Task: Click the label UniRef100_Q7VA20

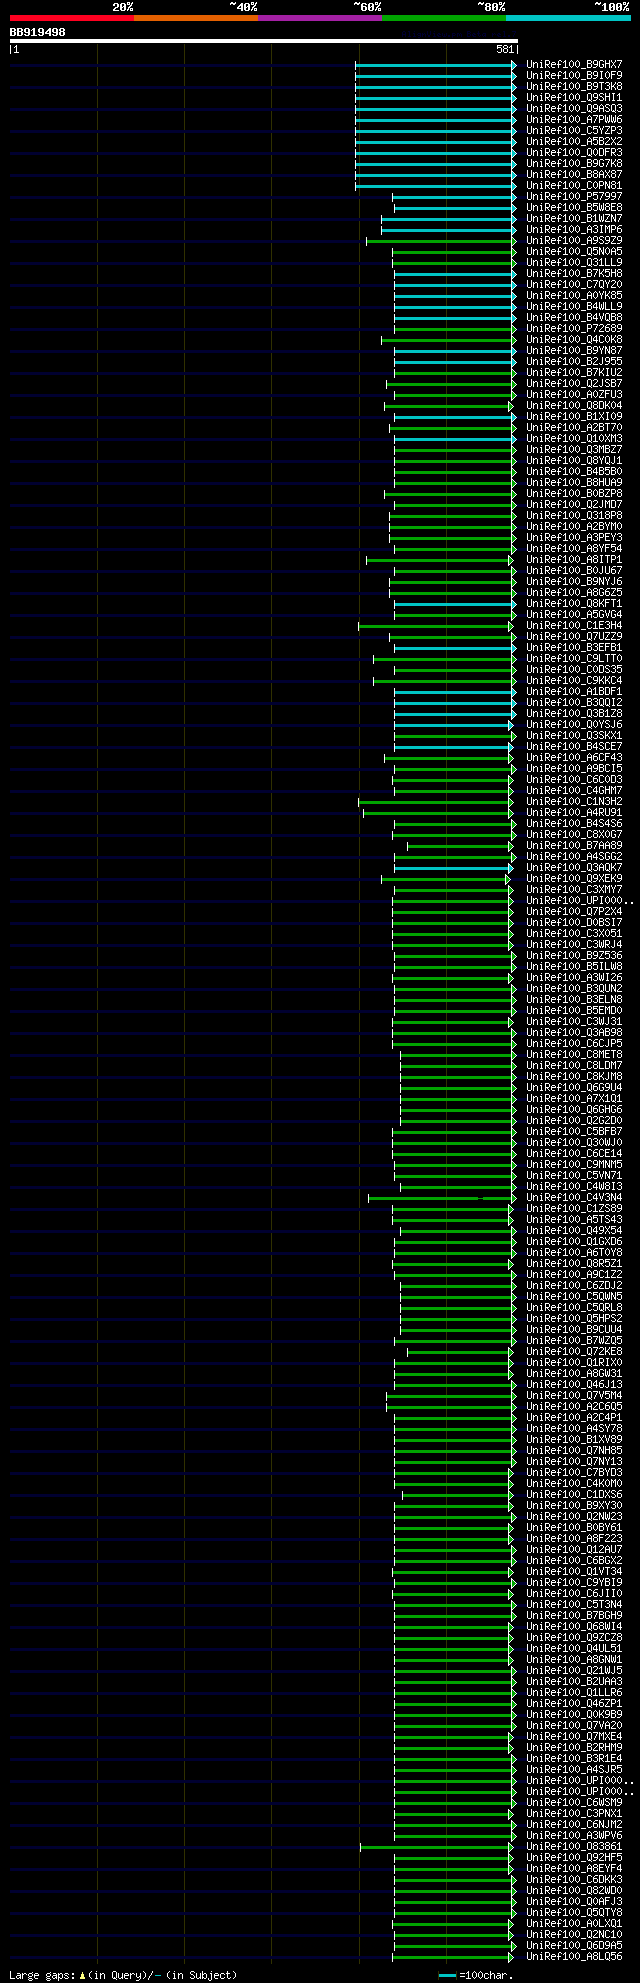Action: [x=574, y=1725]
